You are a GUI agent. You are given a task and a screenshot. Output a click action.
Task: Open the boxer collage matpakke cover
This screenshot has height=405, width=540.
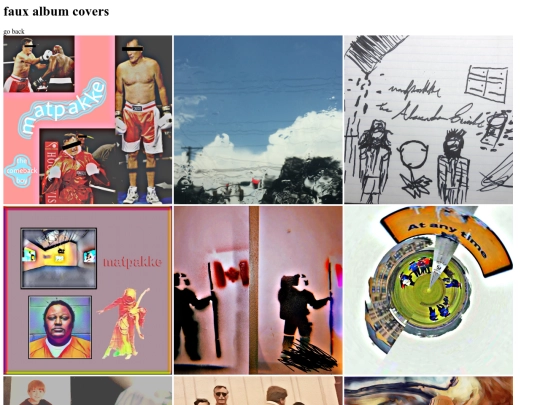[x=87, y=120]
